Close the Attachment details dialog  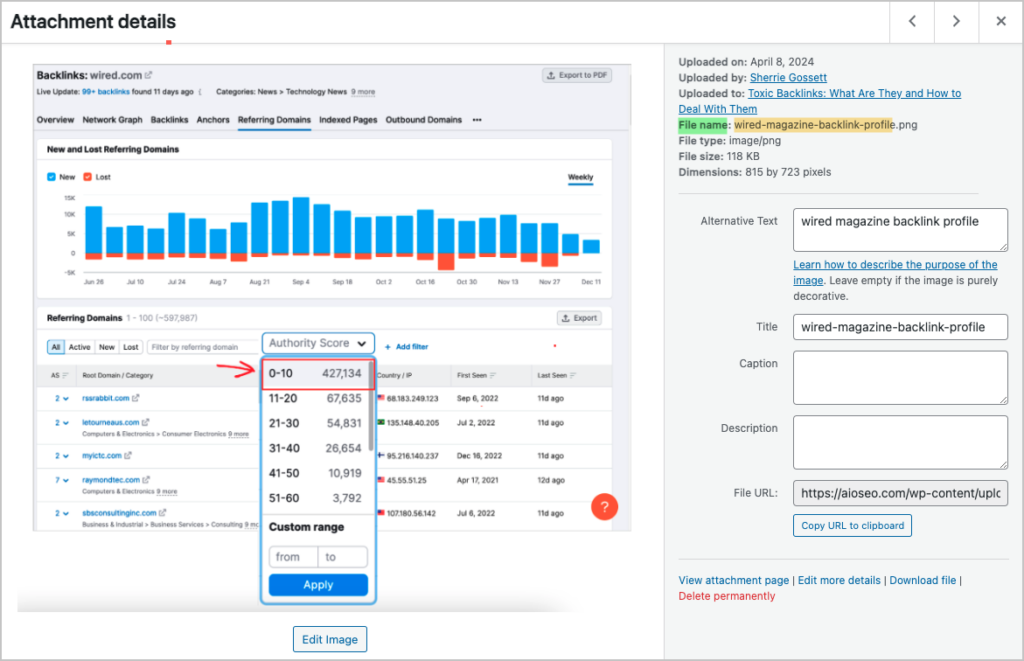(1000, 22)
